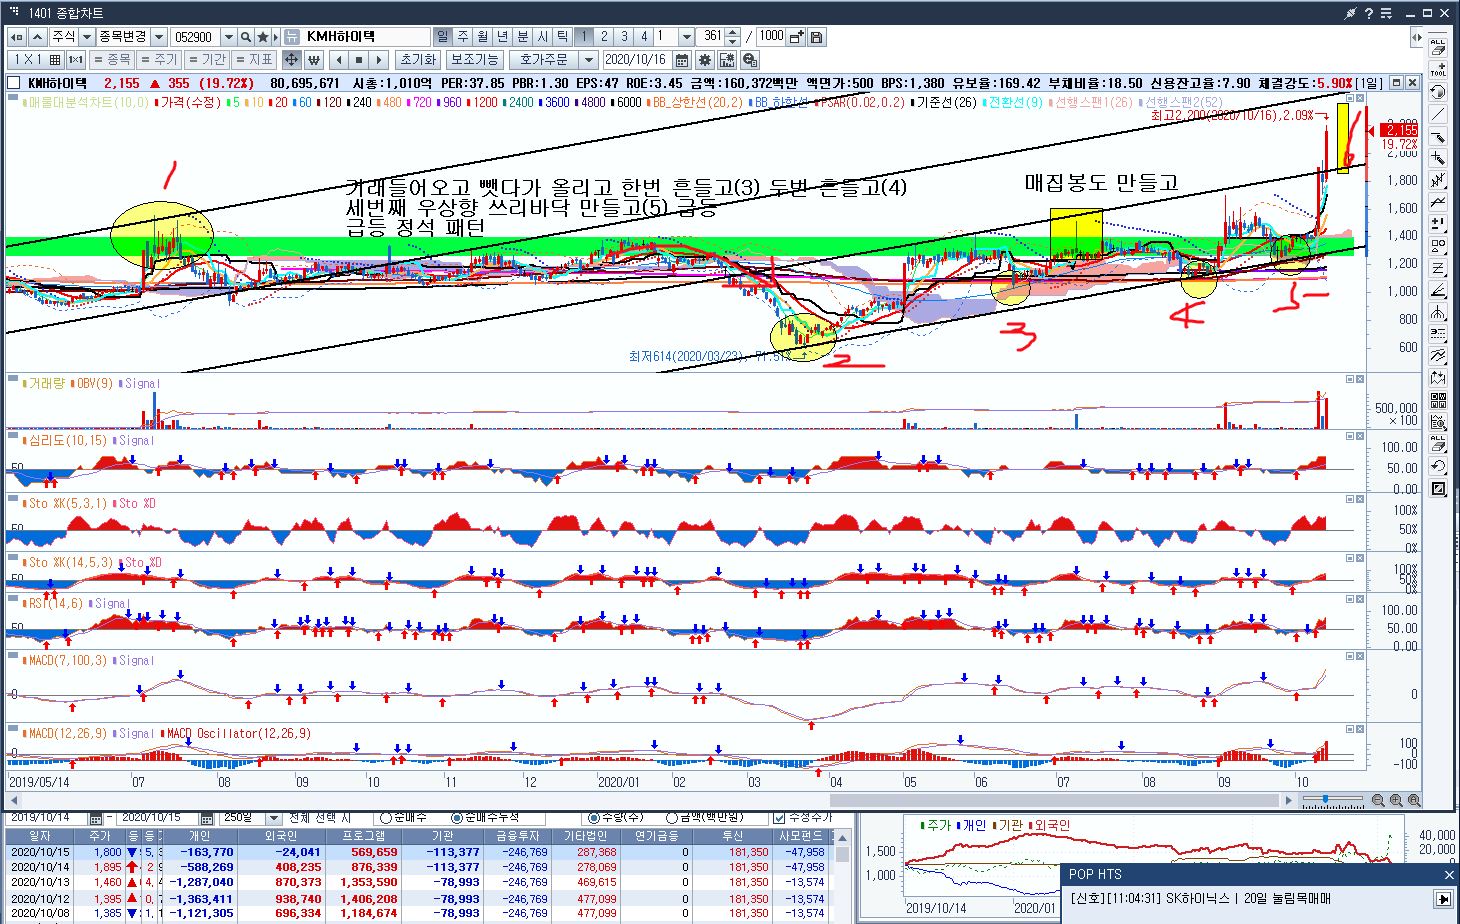Expand the 종목변경 dropdown
1460x924 pixels.
(x=158, y=37)
